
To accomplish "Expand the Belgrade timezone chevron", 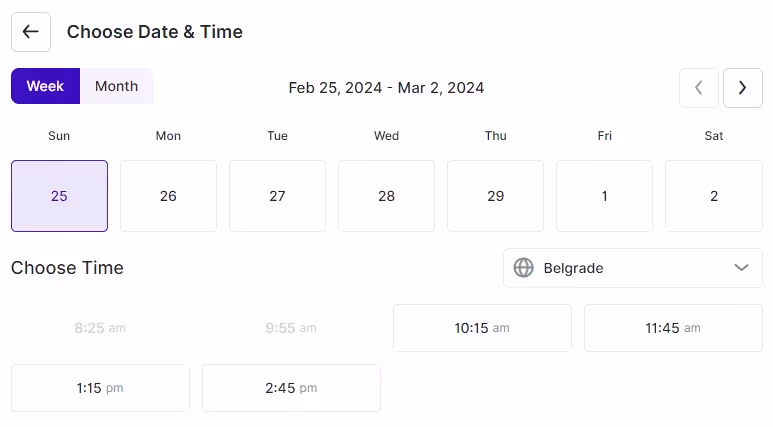I will (741, 268).
